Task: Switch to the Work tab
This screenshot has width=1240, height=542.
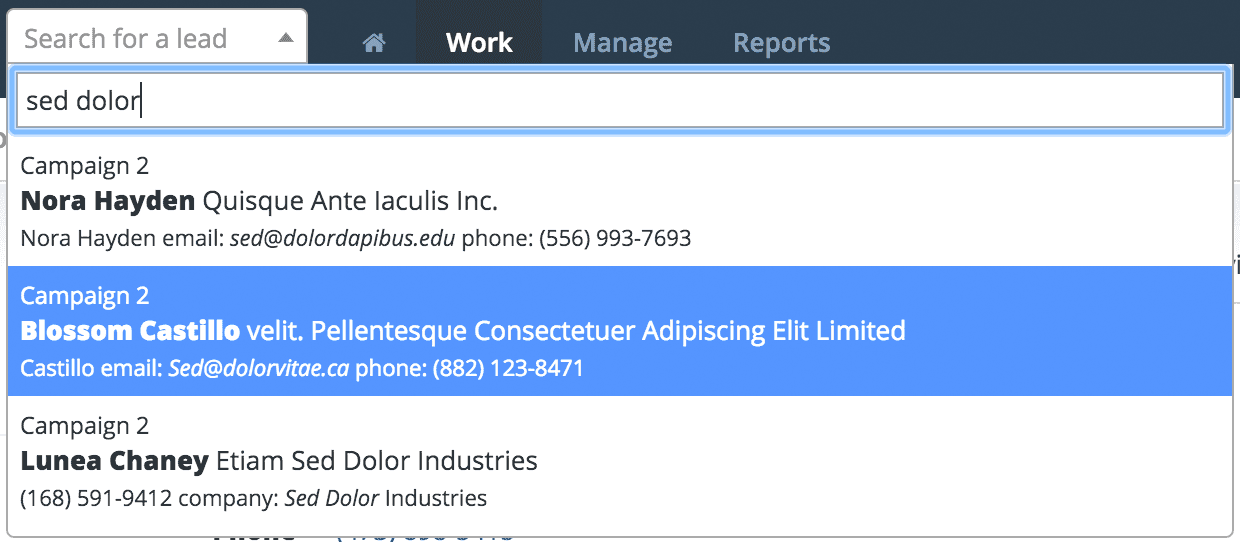Action: click(479, 43)
